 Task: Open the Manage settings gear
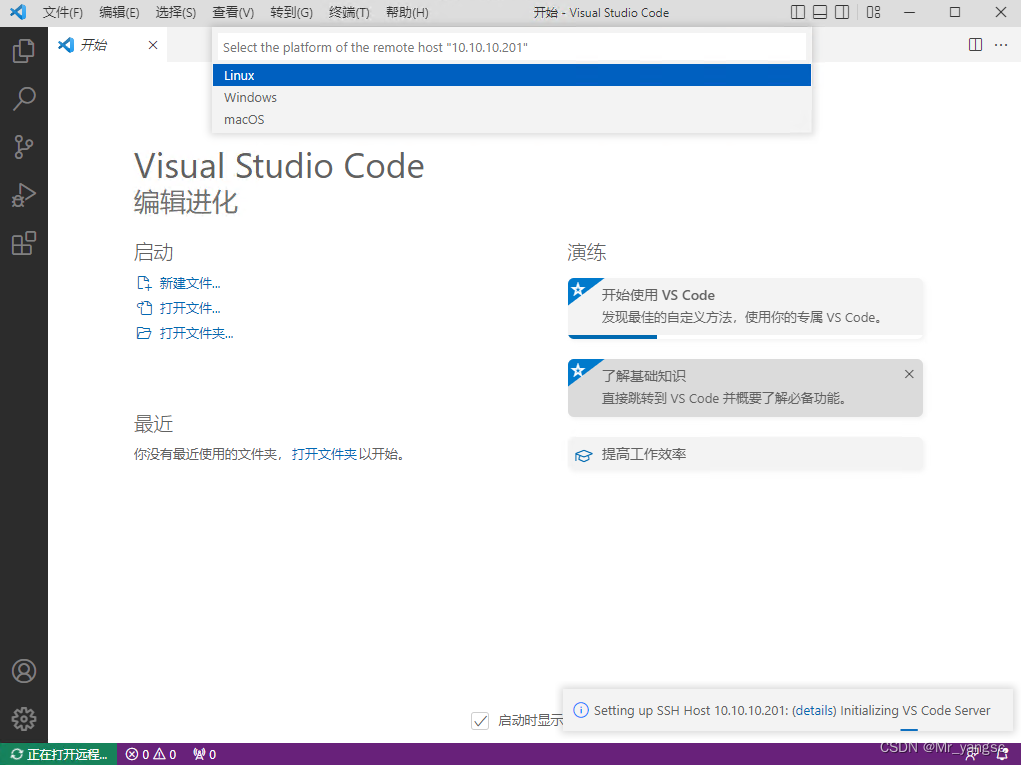tap(23, 719)
